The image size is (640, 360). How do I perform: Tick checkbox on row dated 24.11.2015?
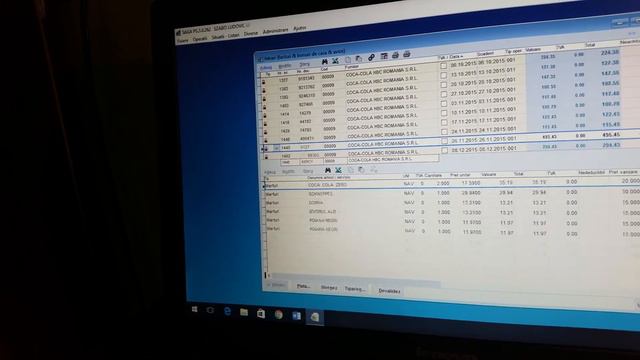point(444,131)
